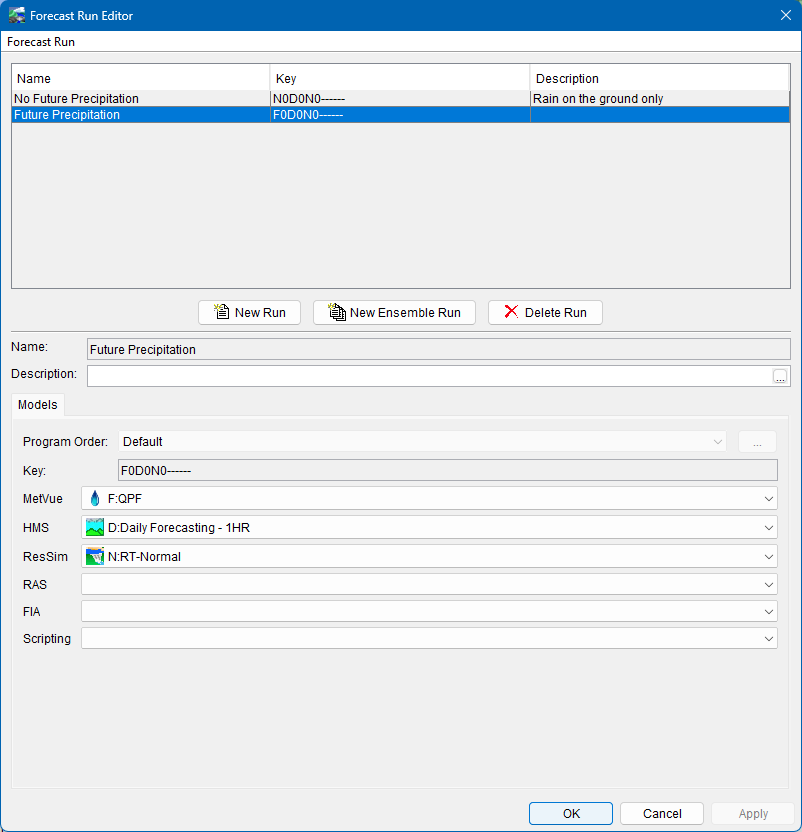Select the Future Precipitation run row

coord(401,115)
